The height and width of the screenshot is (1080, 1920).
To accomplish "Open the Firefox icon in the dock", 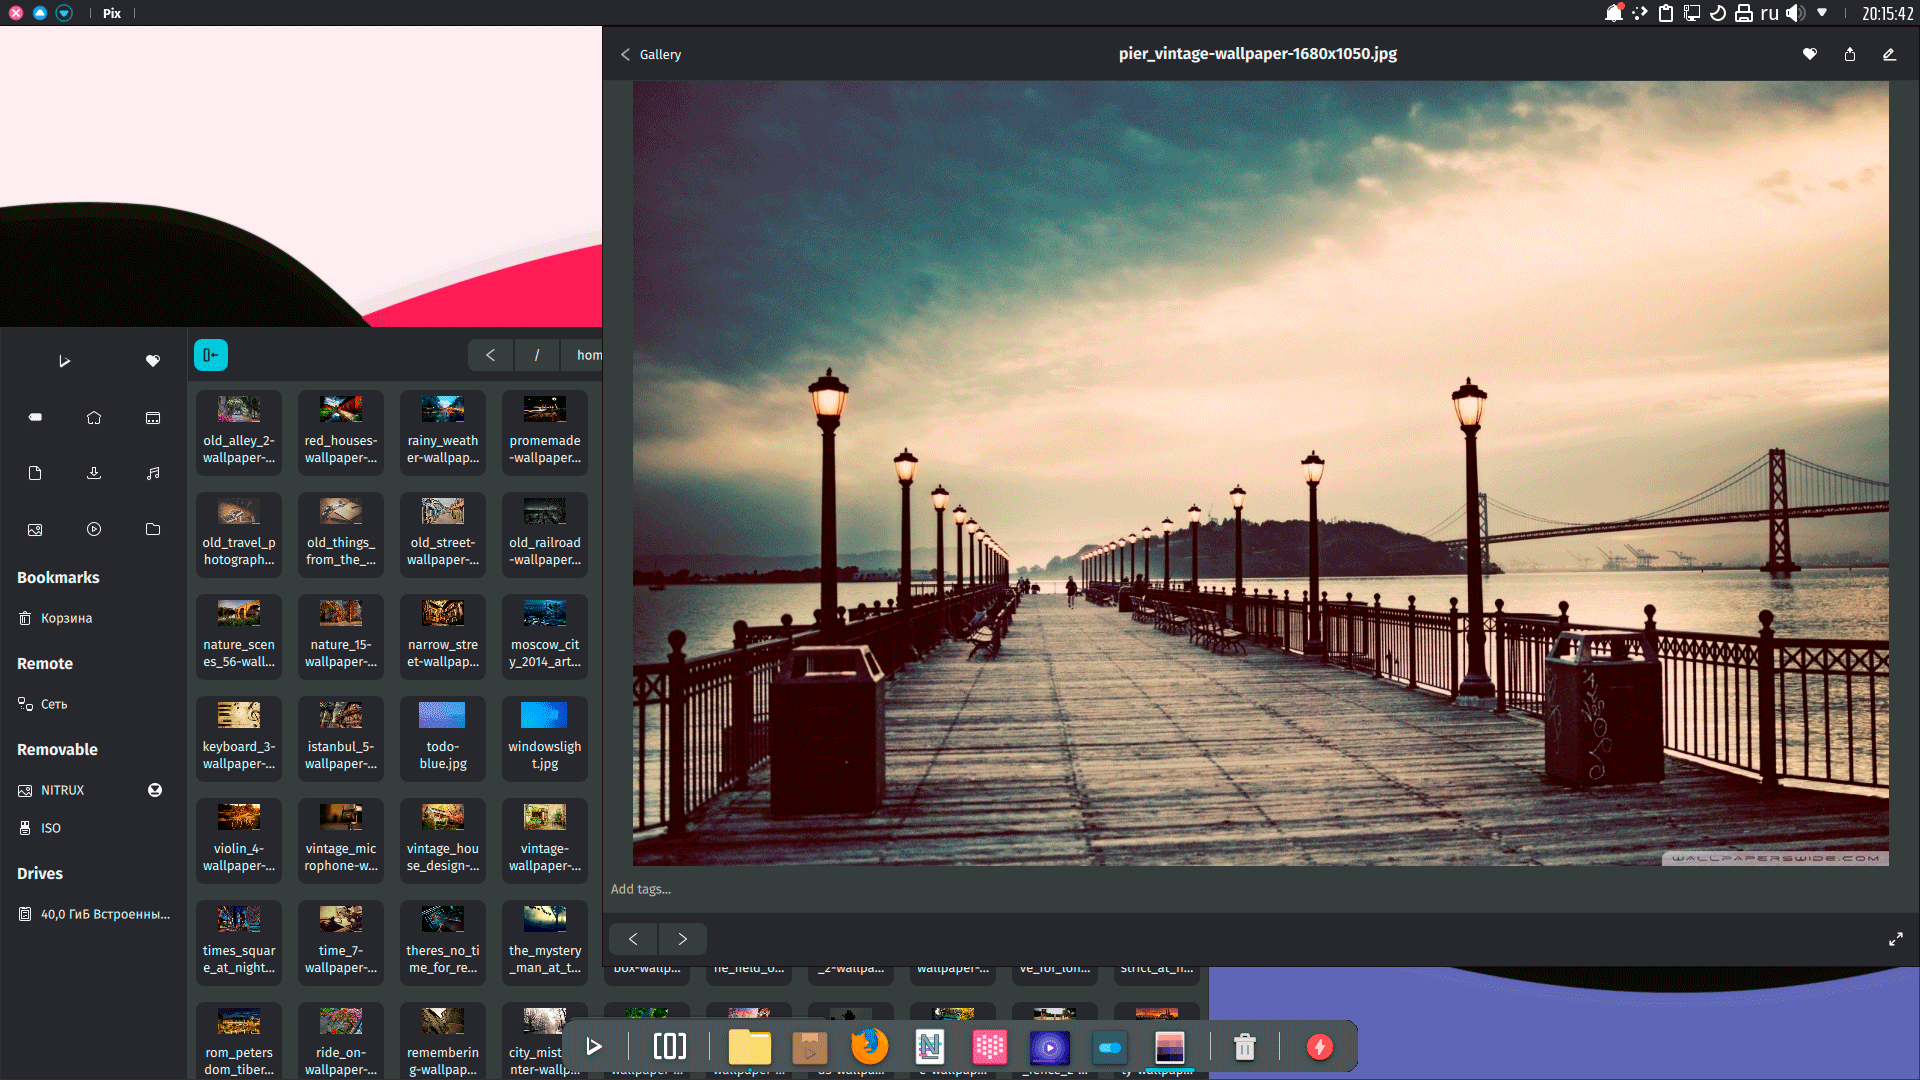I will (869, 1047).
